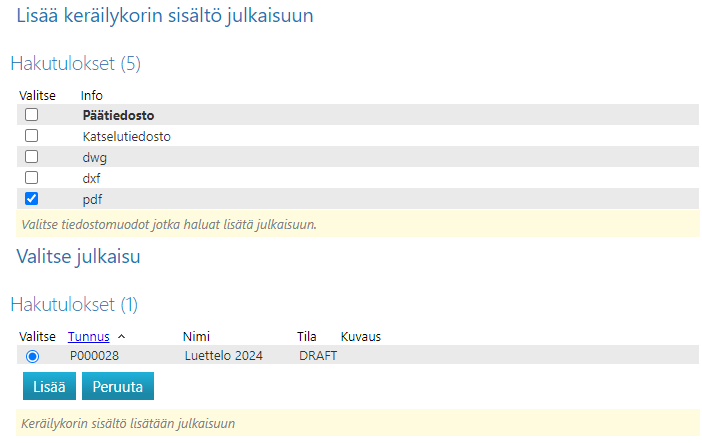This screenshot has height=443, width=702.
Task: Cancel with the Peruuta button
Action: point(117,387)
